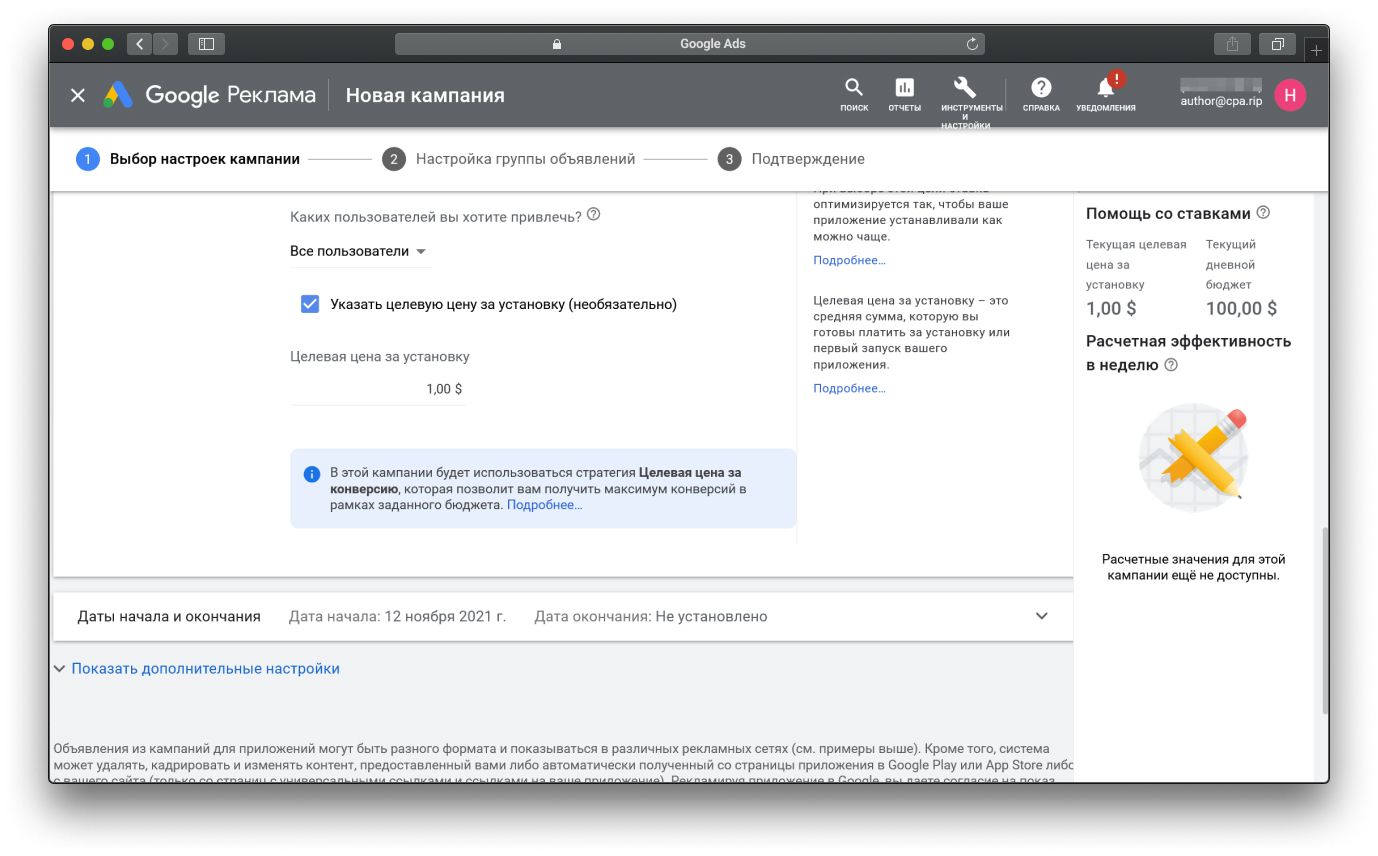Click help icon next to Расчетная эффективность

pyautogui.click(x=1171, y=365)
